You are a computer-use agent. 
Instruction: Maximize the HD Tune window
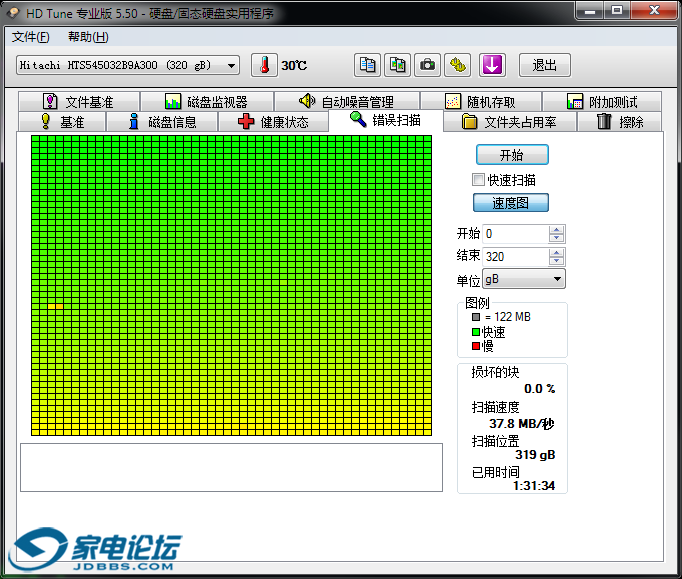click(617, 10)
